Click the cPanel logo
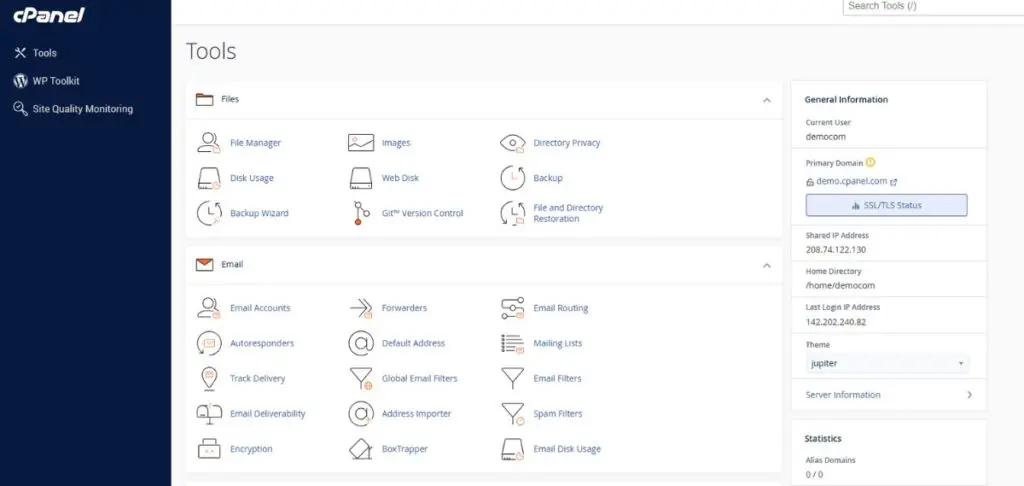Viewport: 1024px width, 486px height. tap(49, 15)
